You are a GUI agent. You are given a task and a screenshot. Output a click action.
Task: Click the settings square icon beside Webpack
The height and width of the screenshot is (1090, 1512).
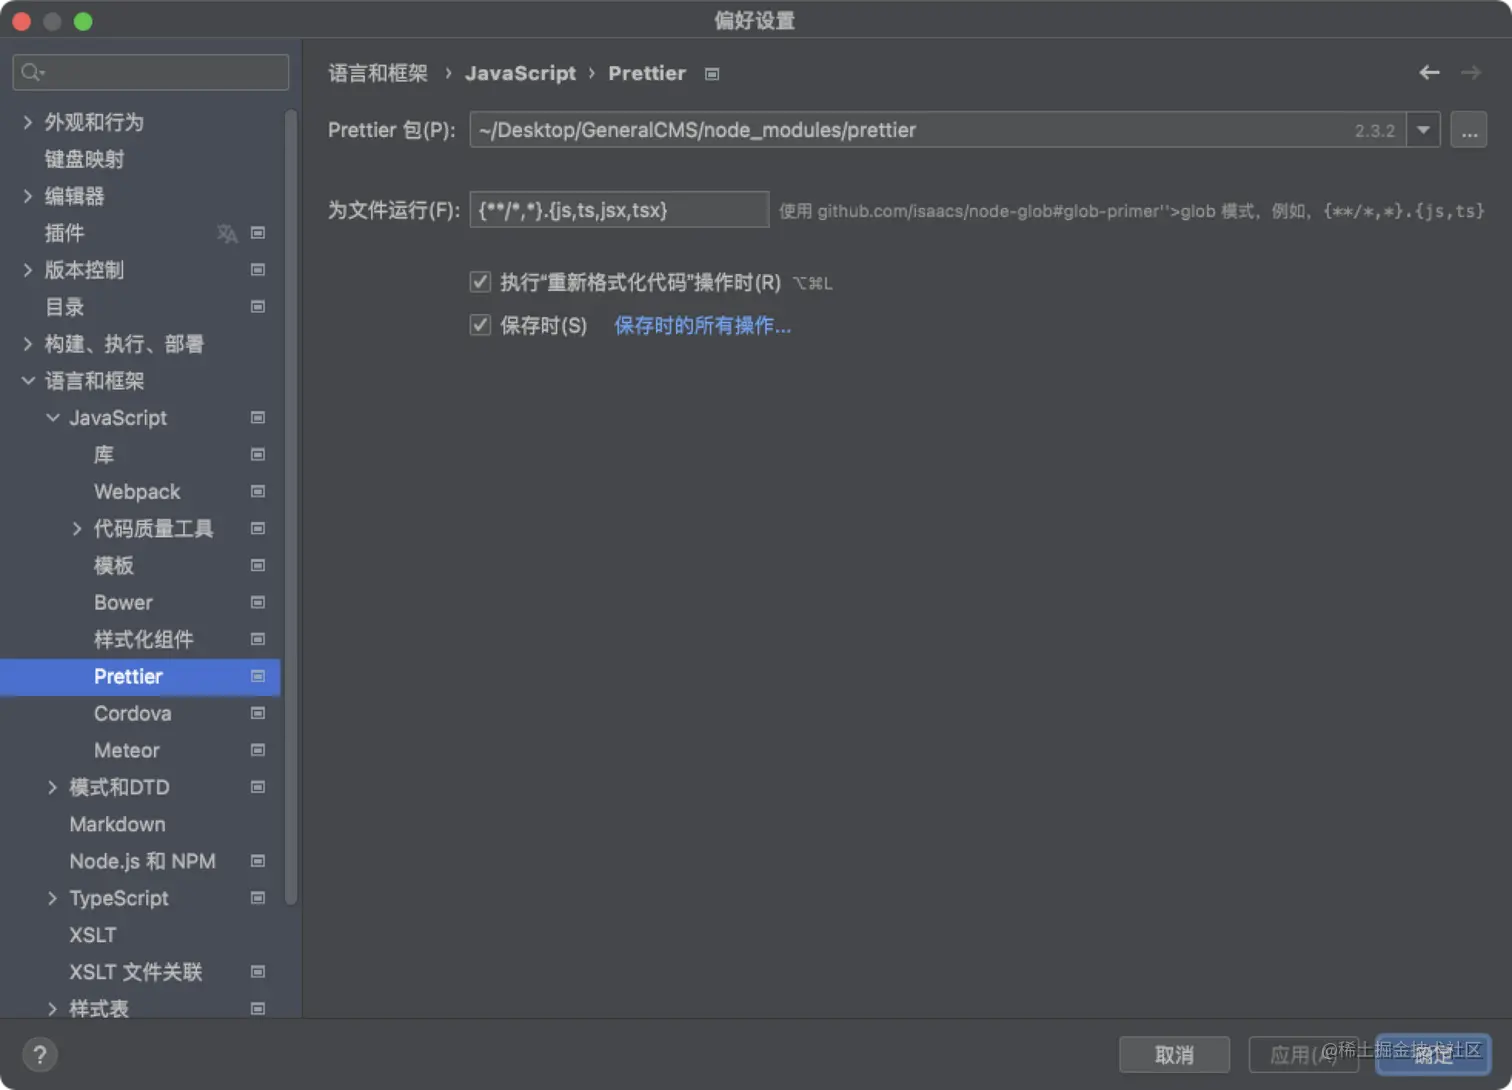tap(257, 491)
